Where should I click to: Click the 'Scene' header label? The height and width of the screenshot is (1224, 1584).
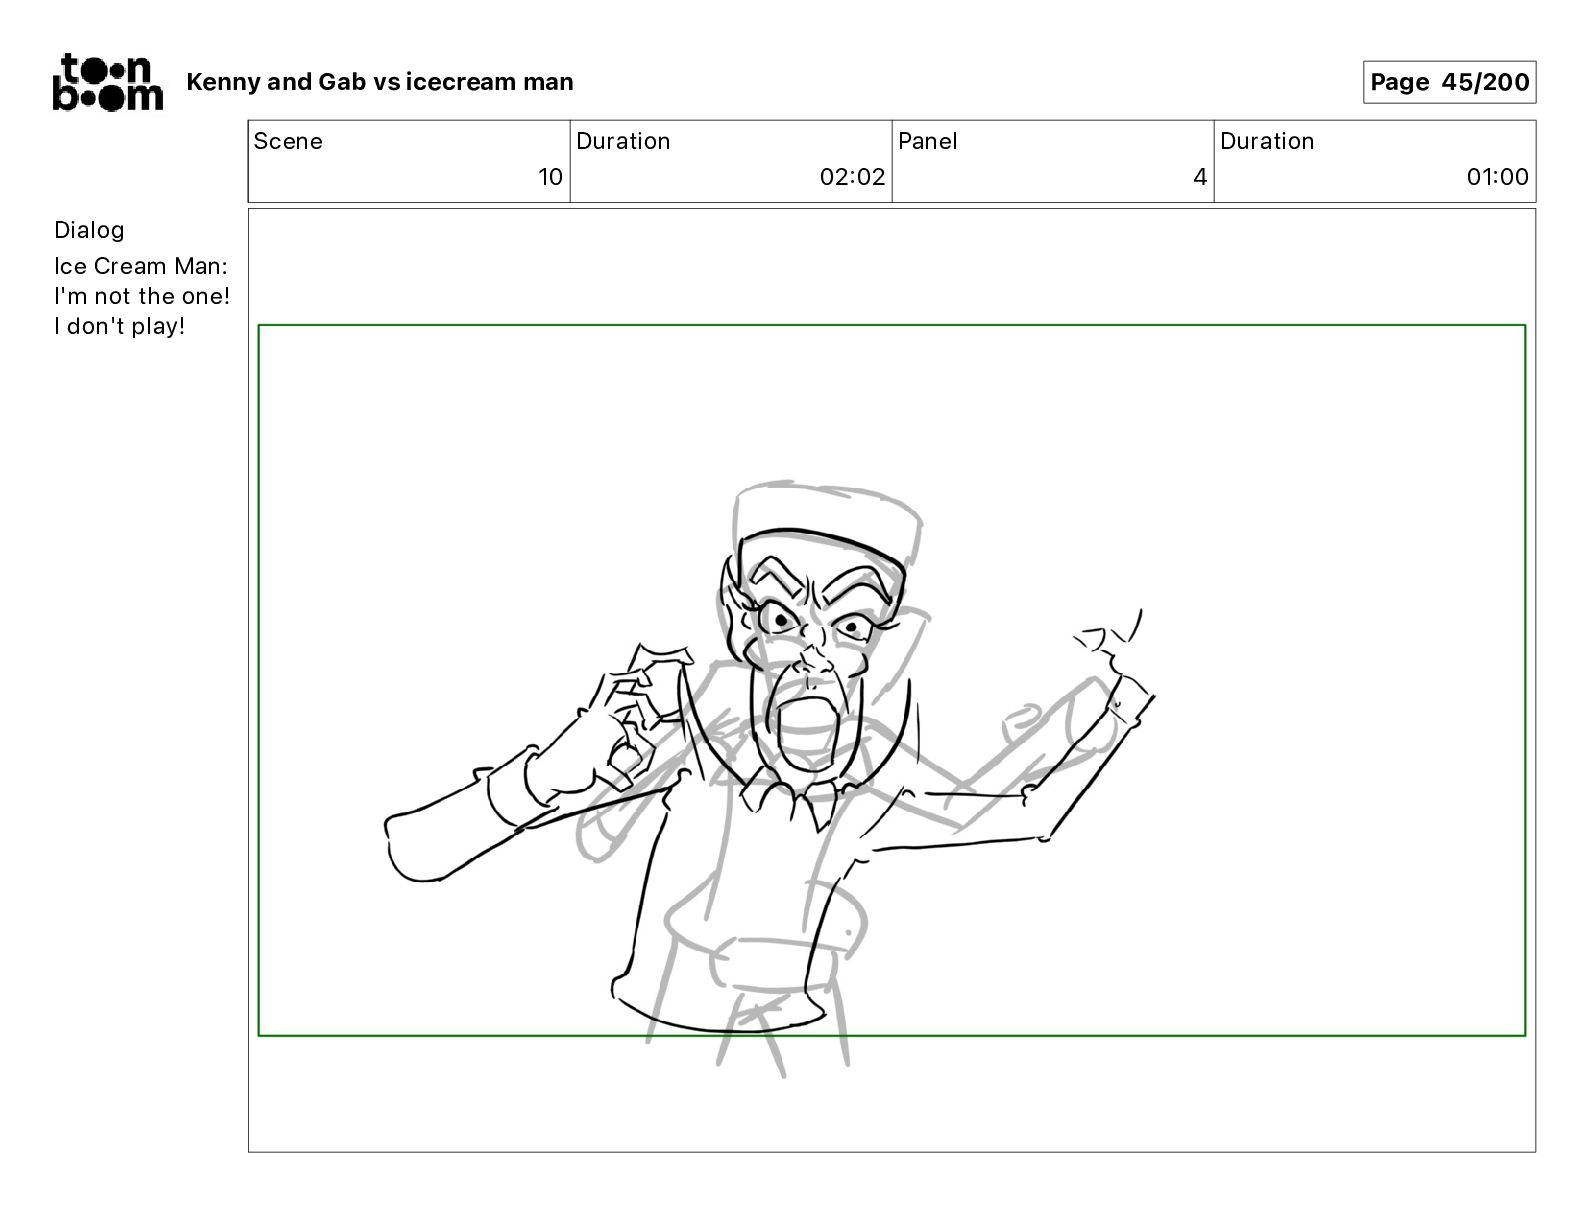pos(288,141)
